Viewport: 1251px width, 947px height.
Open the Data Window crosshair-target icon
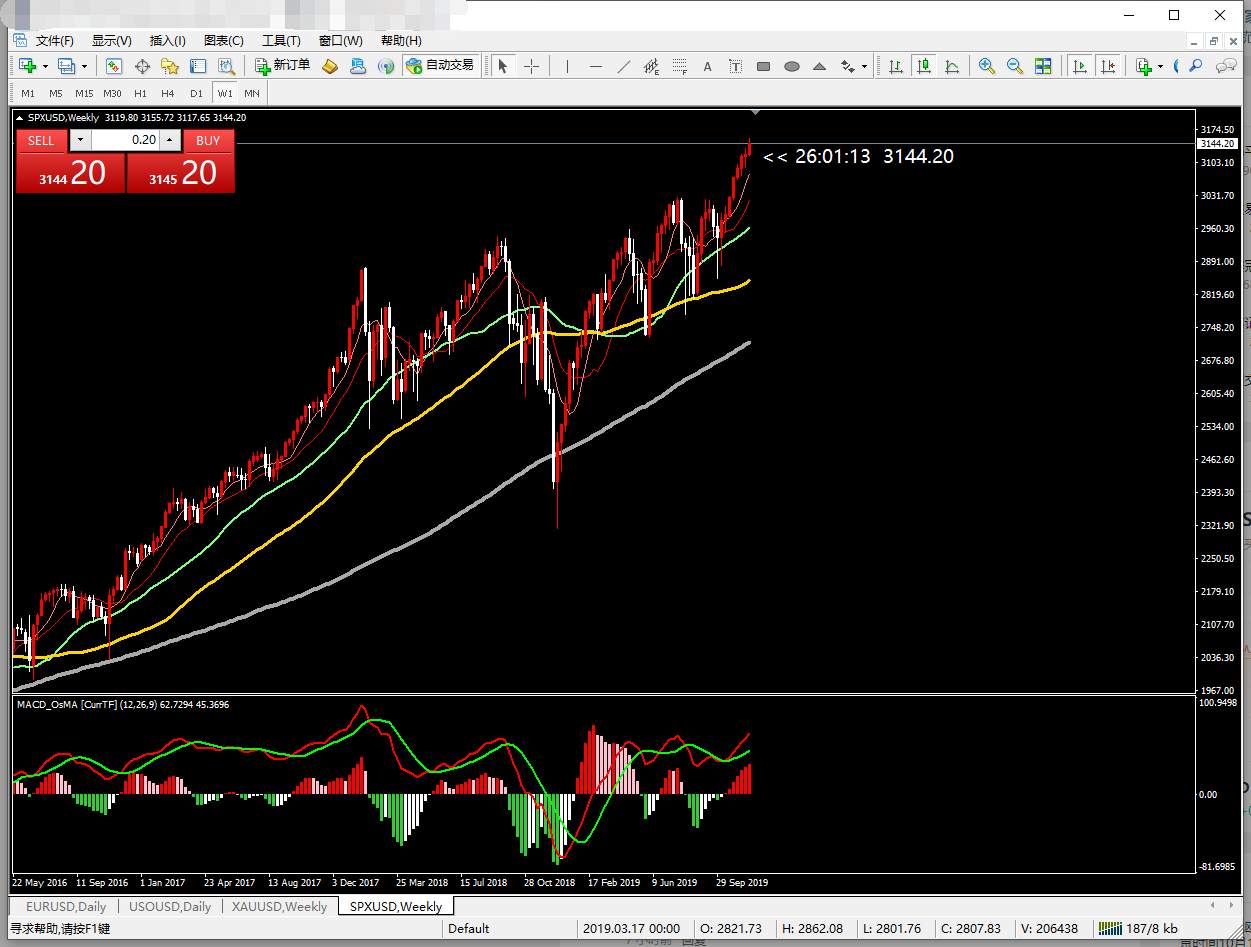tap(142, 66)
